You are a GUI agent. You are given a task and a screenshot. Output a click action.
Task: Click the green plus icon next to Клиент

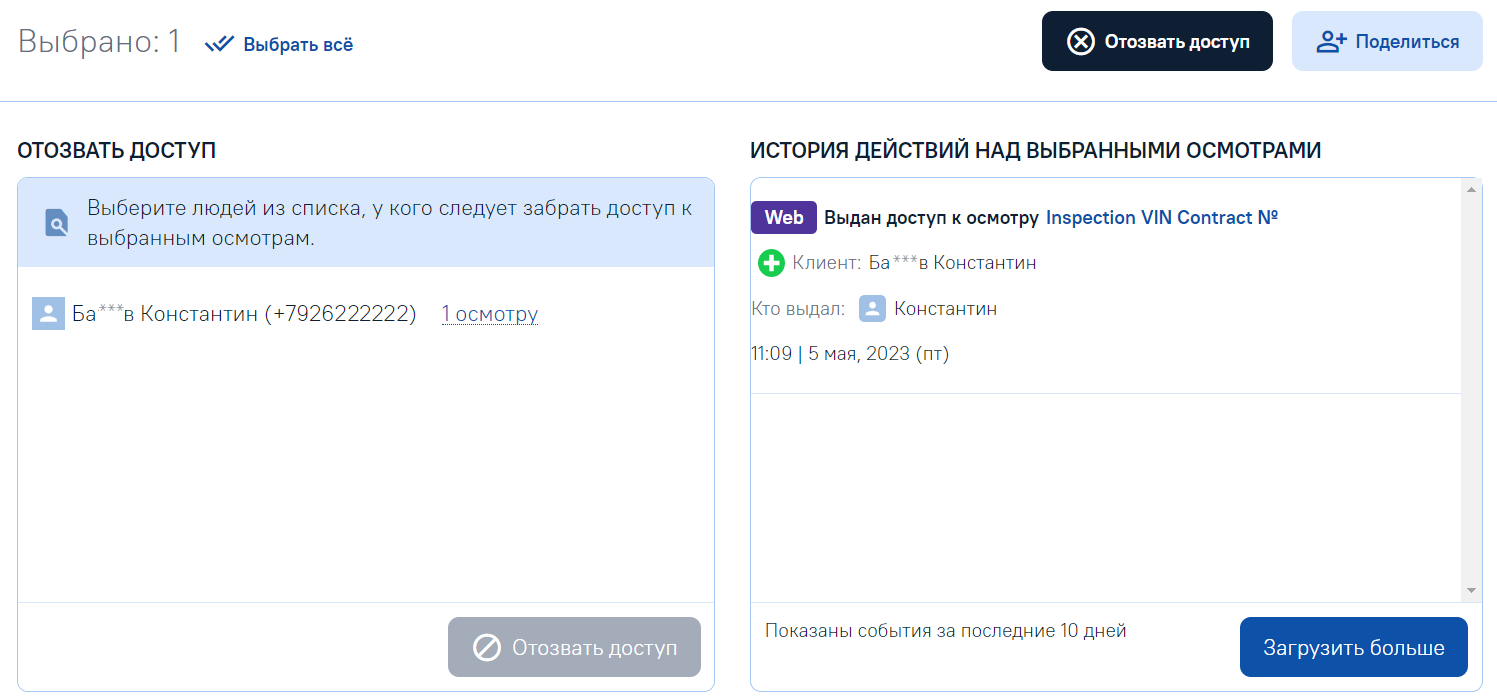coord(771,264)
